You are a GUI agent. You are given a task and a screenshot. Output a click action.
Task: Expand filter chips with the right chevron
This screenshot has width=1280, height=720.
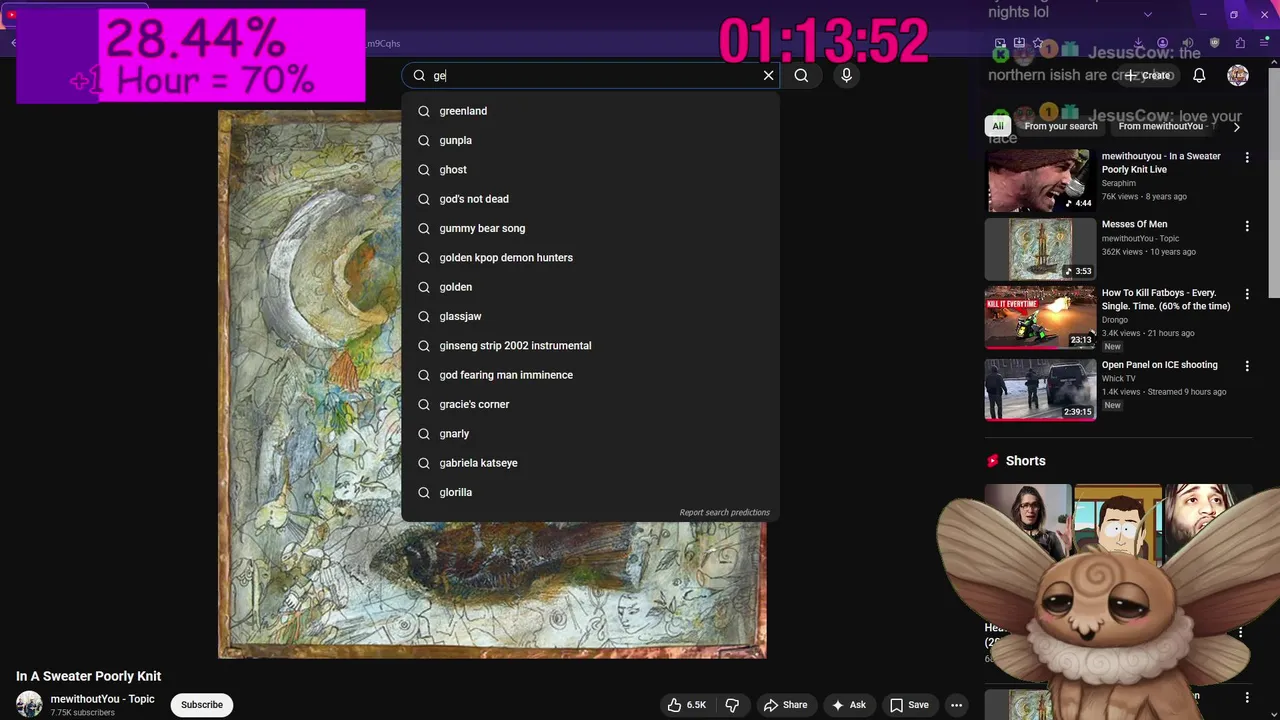coord(1236,127)
